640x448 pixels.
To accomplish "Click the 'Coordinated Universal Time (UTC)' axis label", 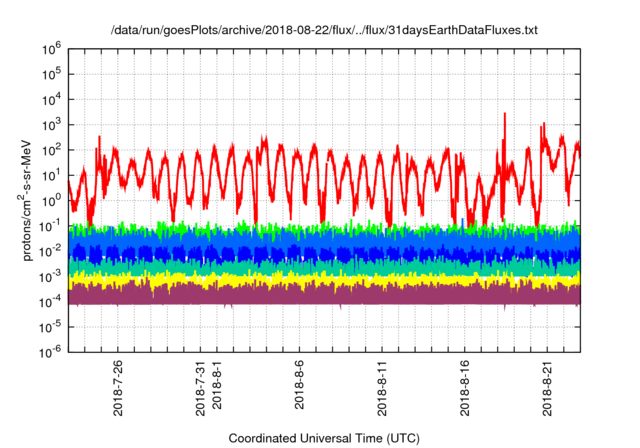I will [x=323, y=438].
